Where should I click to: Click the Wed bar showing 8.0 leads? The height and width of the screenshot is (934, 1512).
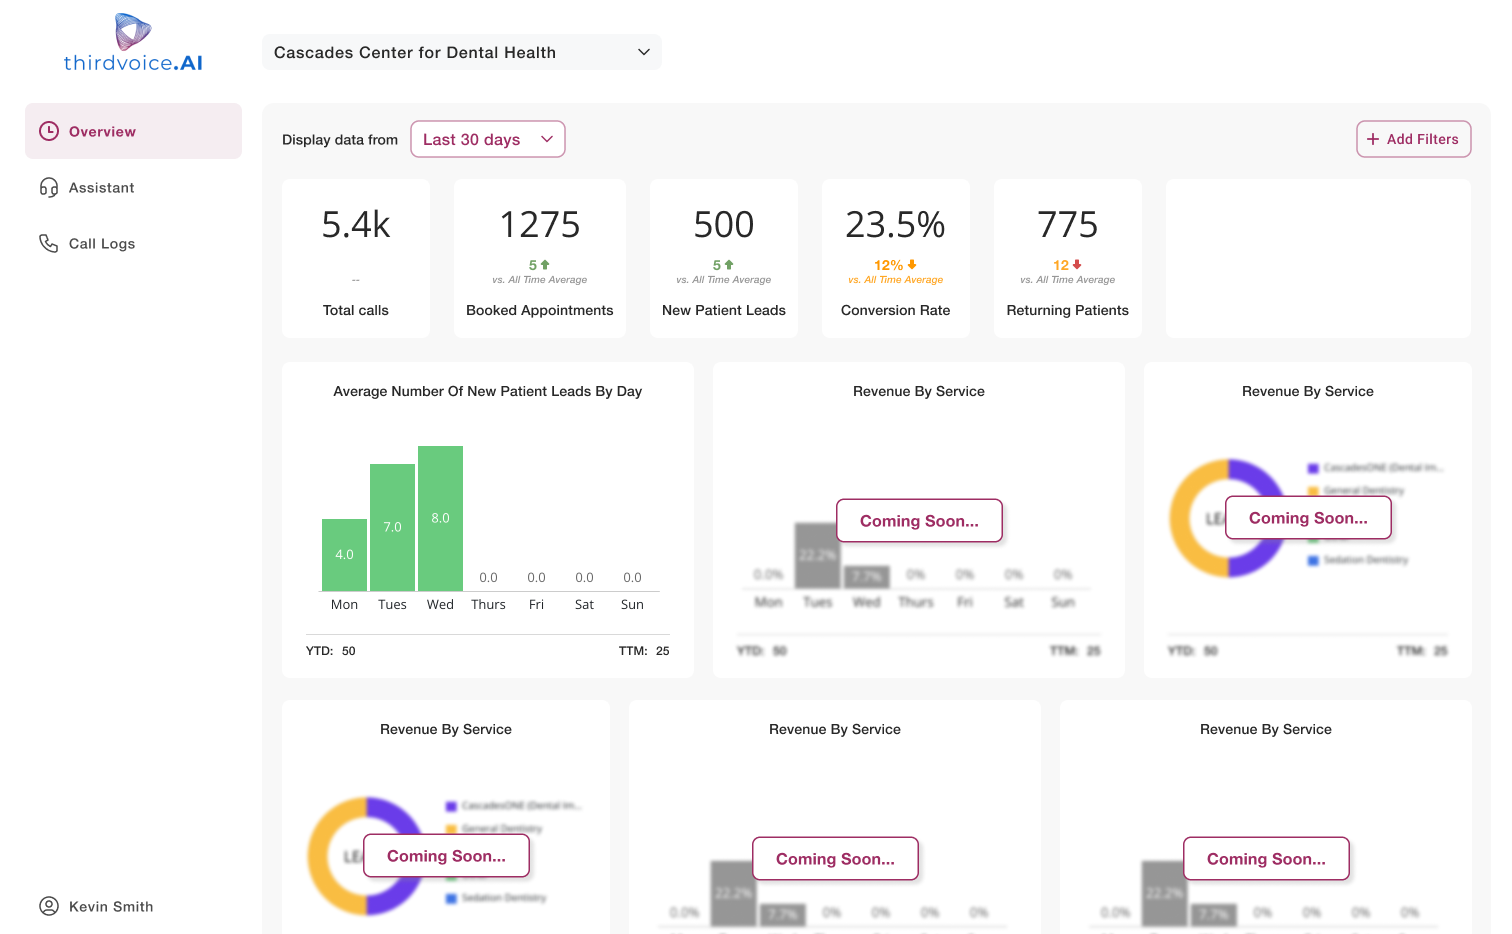click(440, 518)
